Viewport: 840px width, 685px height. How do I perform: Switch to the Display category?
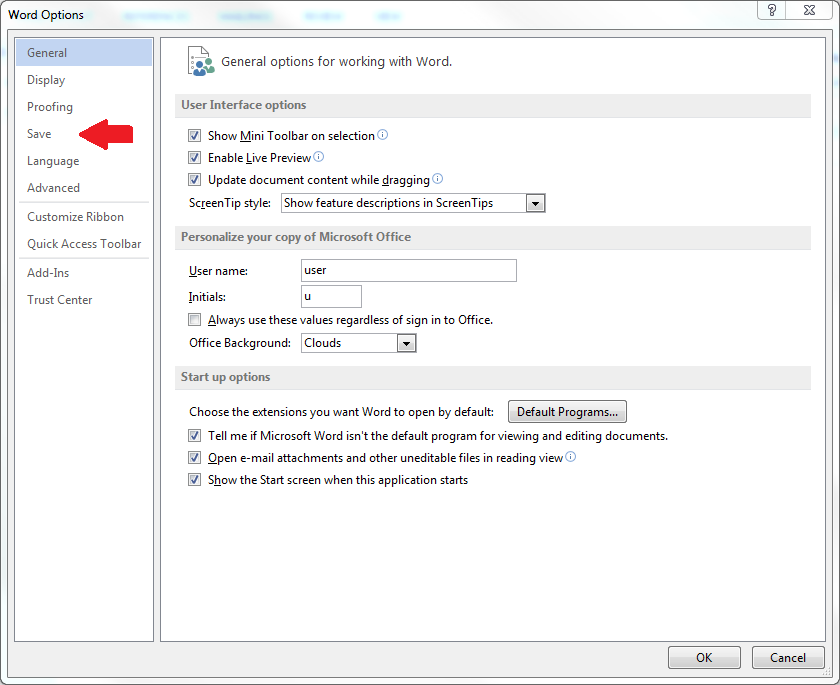(x=84, y=80)
